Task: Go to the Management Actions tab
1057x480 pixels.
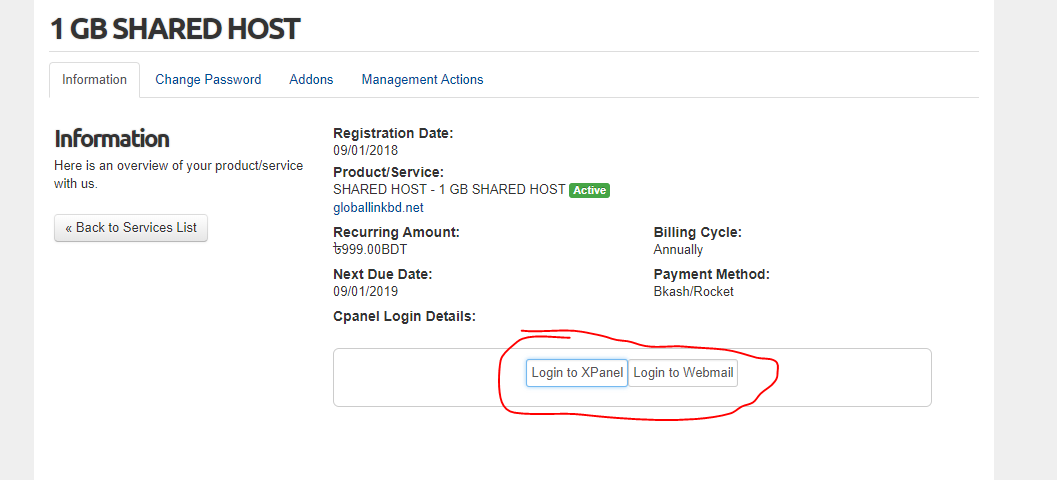Action: pyautogui.click(x=422, y=80)
